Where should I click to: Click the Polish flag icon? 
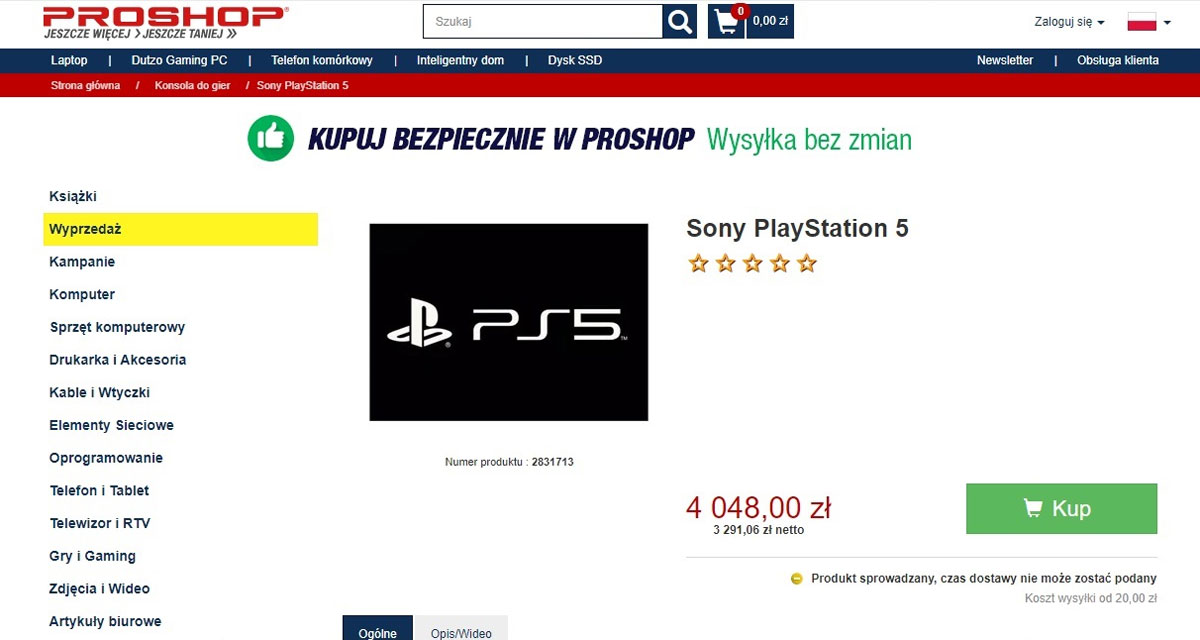(1142, 21)
